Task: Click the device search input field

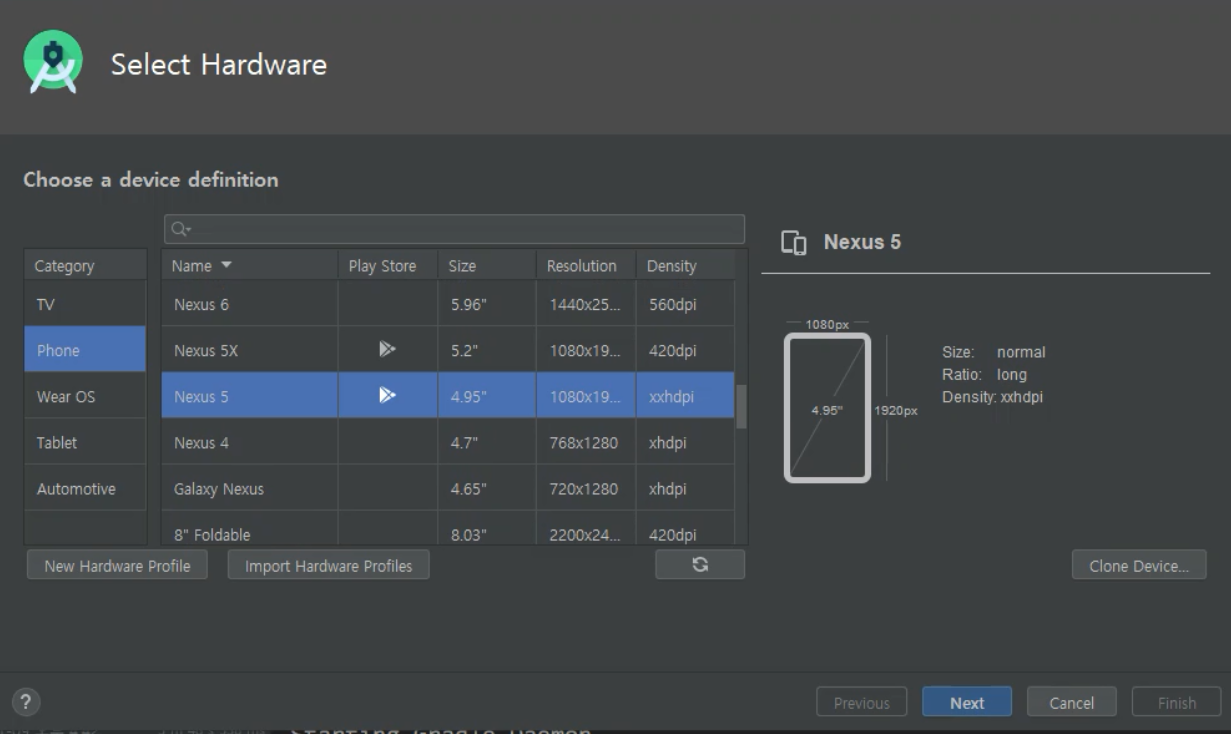Action: (454, 229)
